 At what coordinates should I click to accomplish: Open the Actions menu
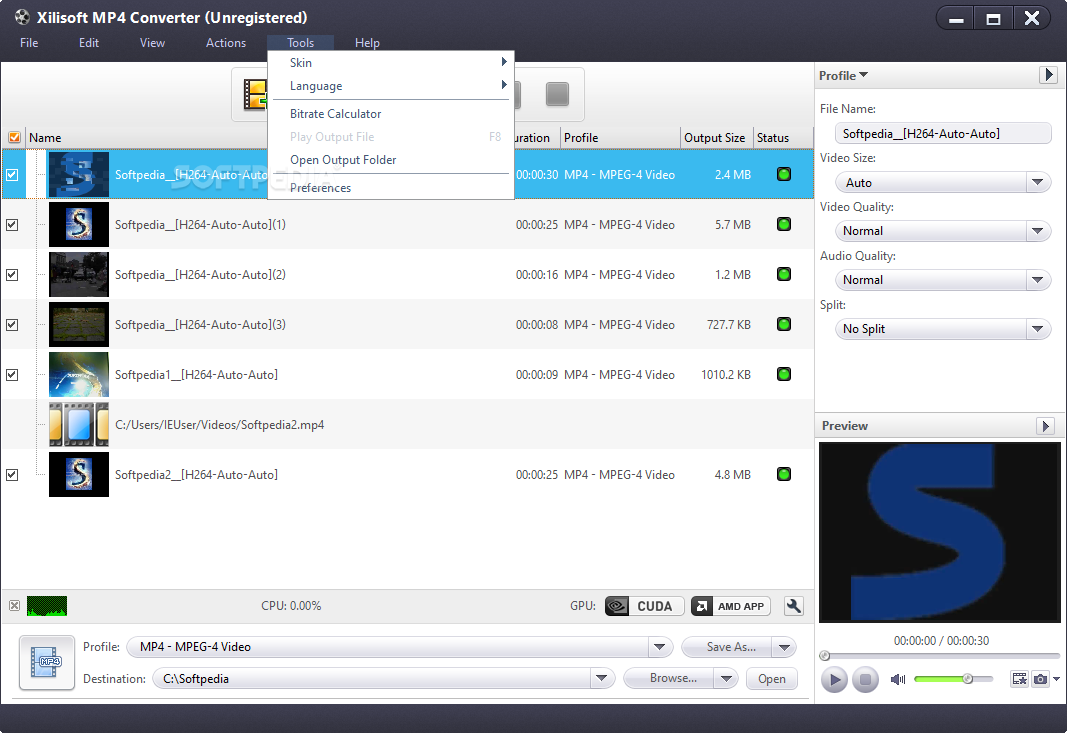(x=226, y=43)
